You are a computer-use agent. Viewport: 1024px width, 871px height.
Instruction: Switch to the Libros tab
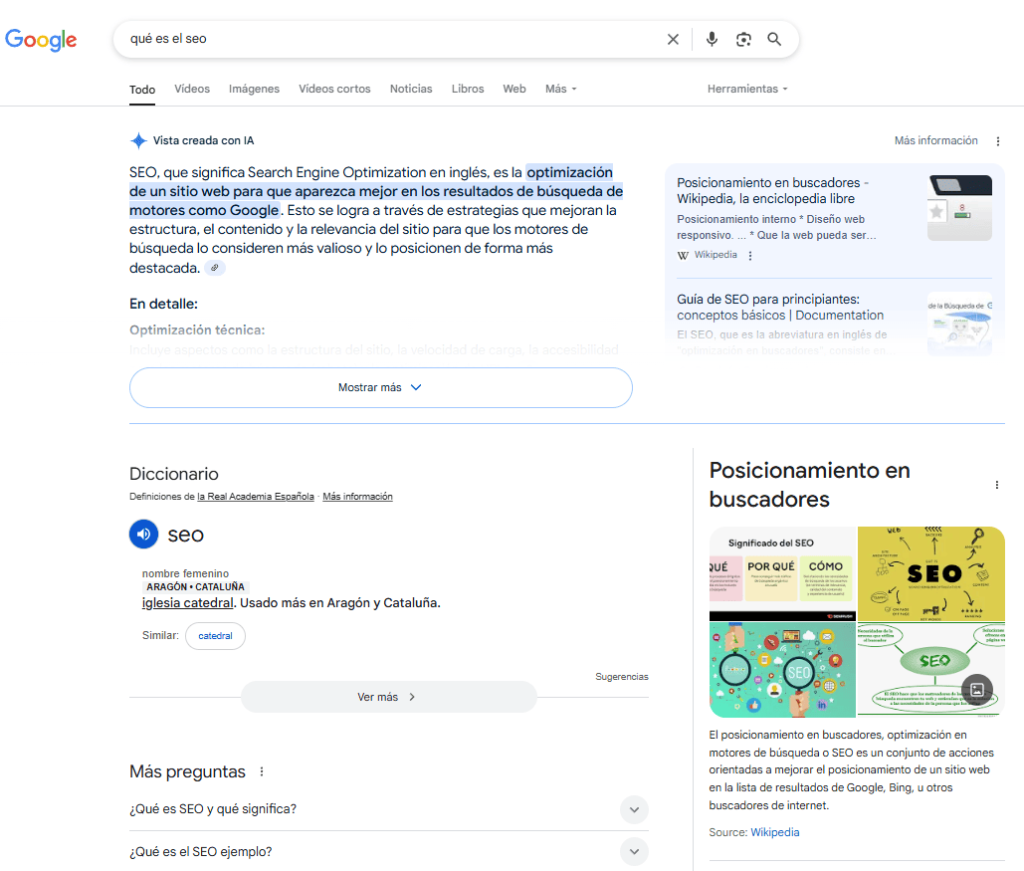[x=468, y=89]
